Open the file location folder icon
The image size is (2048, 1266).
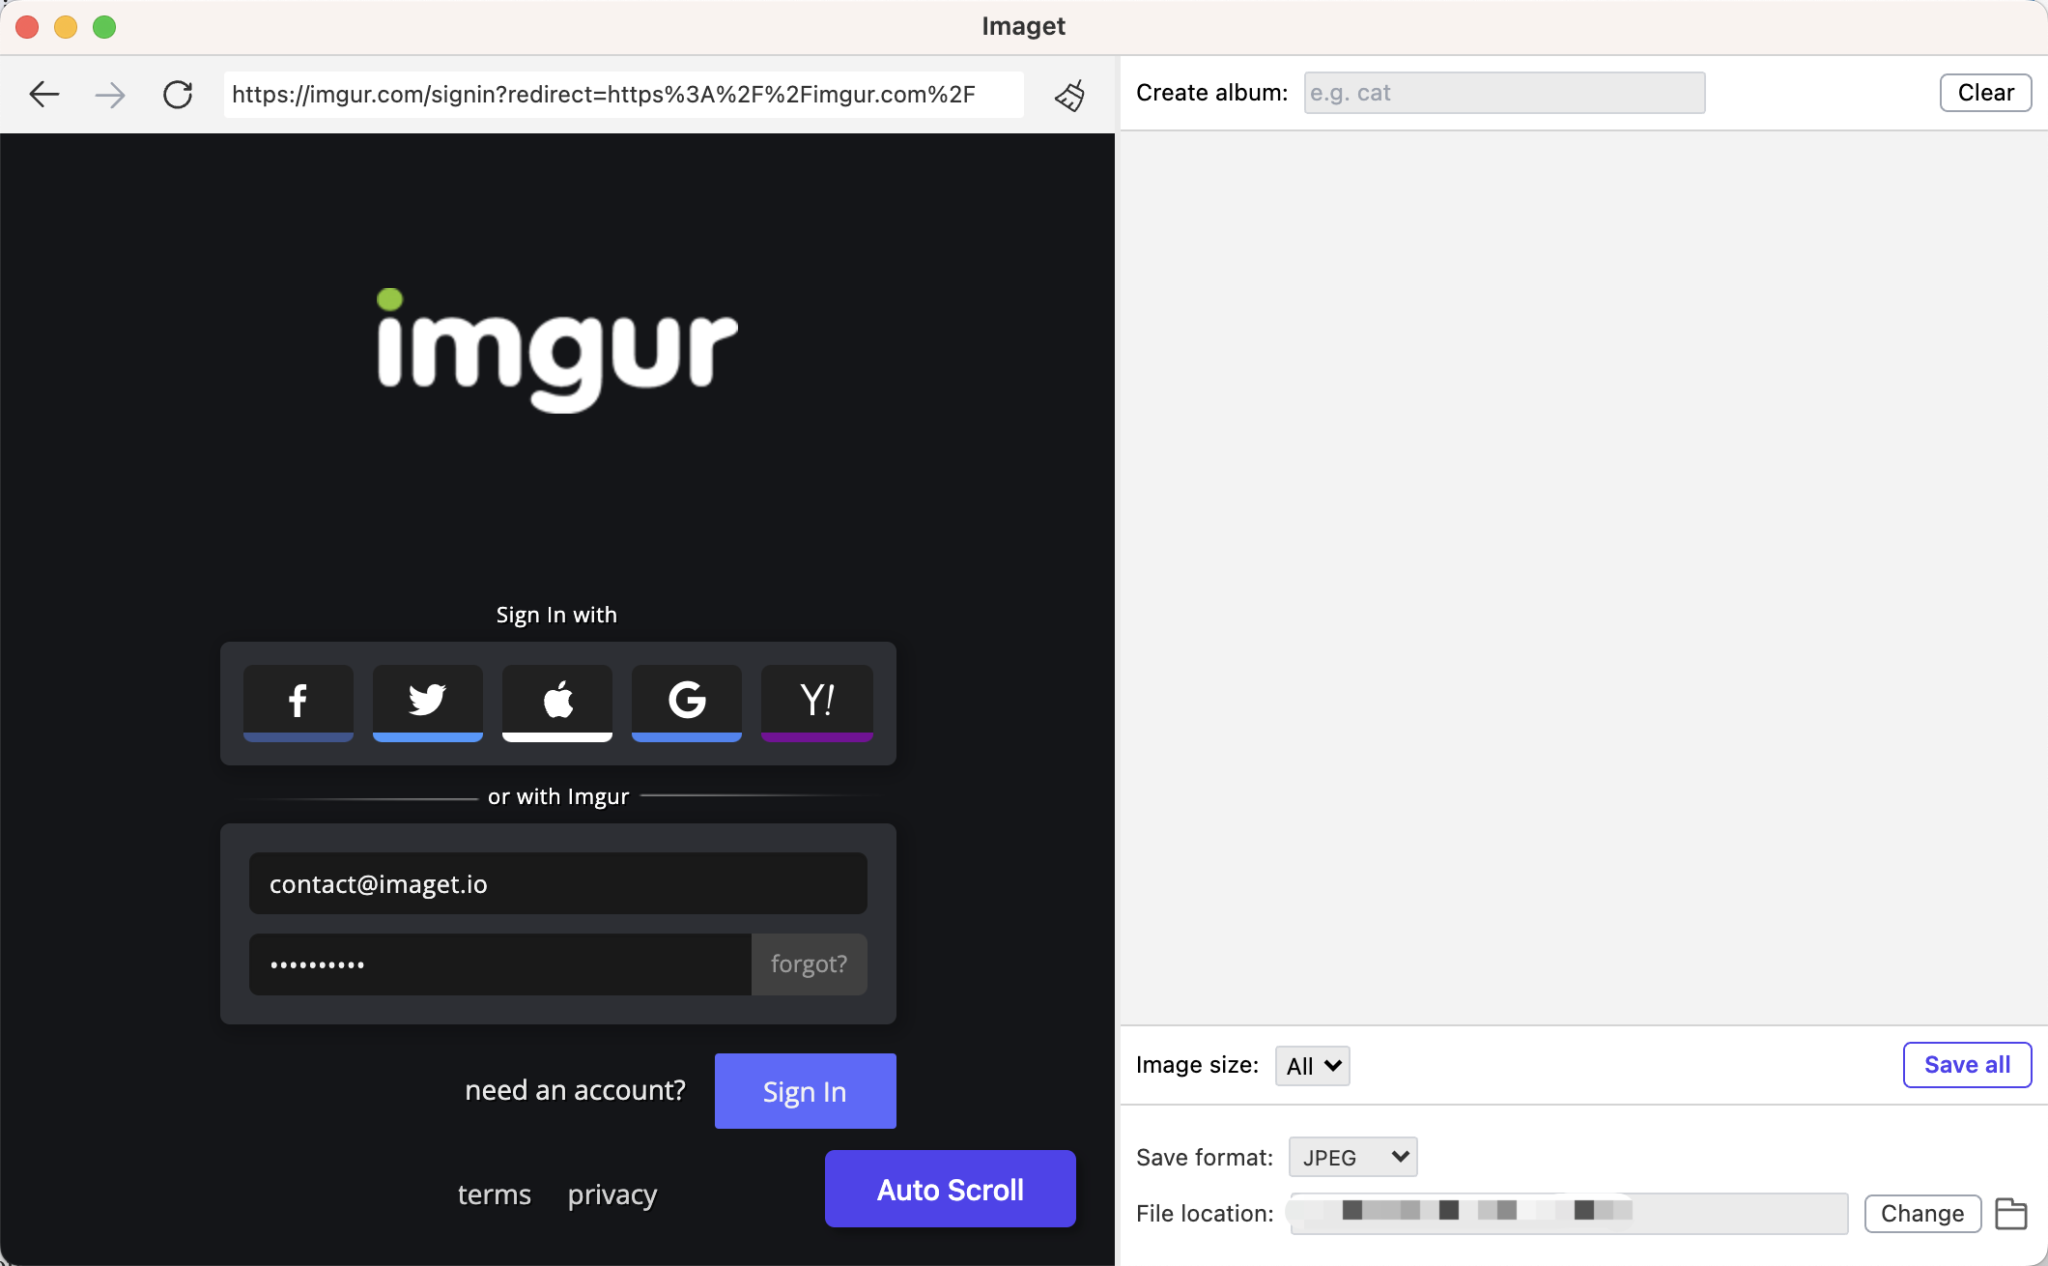click(x=2010, y=1213)
